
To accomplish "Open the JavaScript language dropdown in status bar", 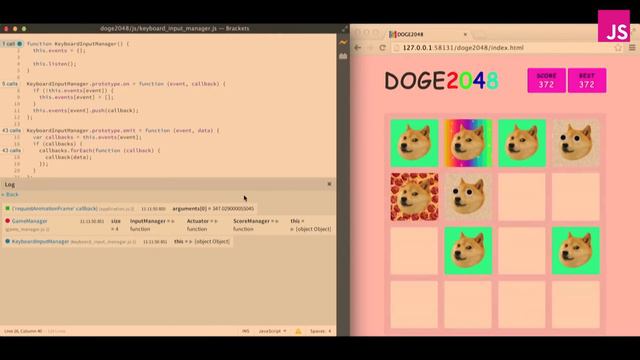I will click(x=272, y=331).
